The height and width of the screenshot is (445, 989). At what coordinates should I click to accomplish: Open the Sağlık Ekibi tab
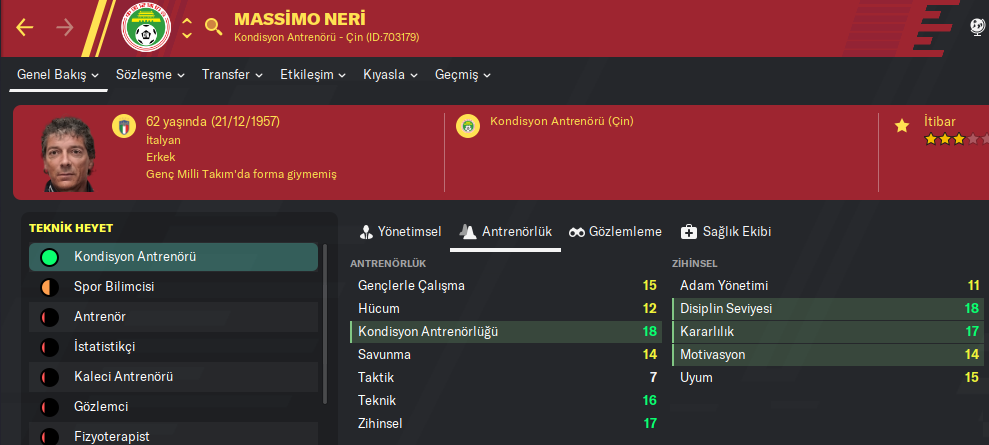tap(725, 232)
